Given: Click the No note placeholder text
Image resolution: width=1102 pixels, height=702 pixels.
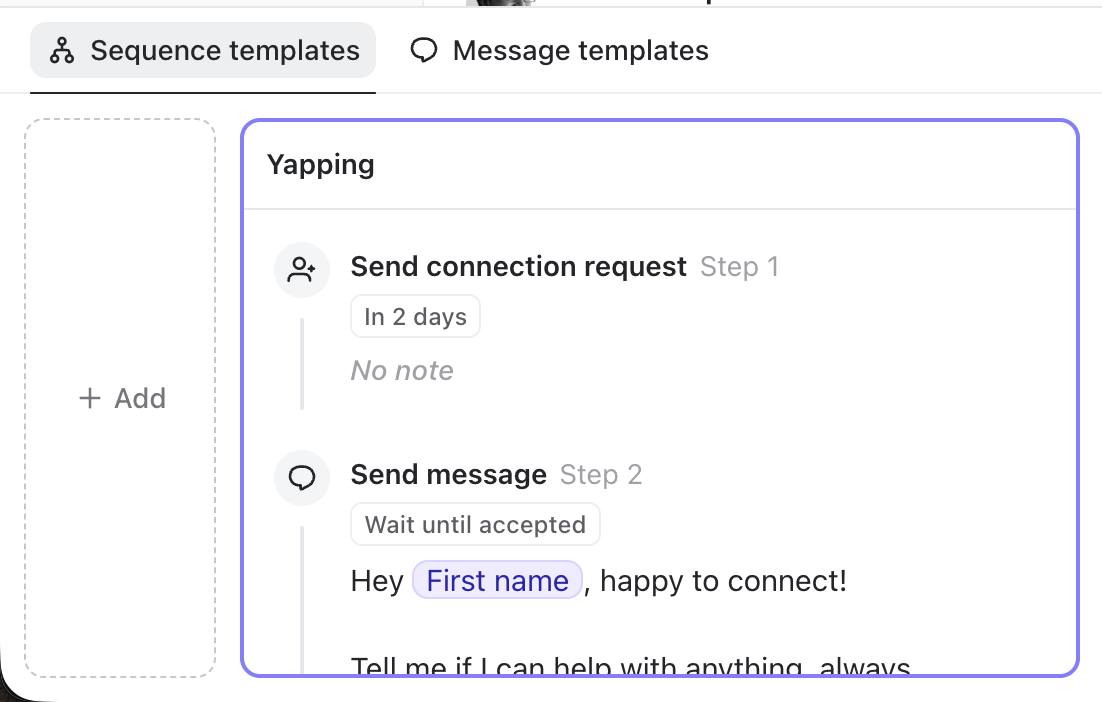Looking at the screenshot, I should (x=402, y=370).
